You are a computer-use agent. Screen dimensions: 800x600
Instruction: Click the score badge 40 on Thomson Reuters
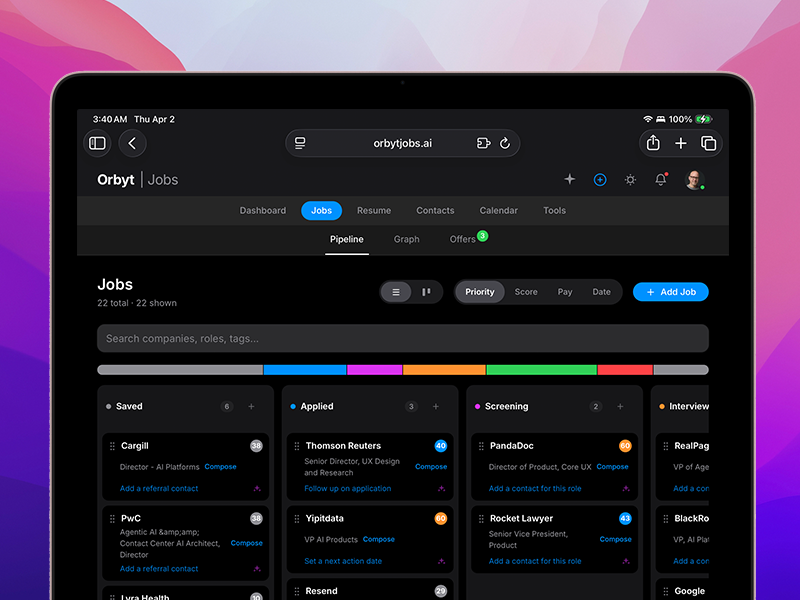(441, 446)
